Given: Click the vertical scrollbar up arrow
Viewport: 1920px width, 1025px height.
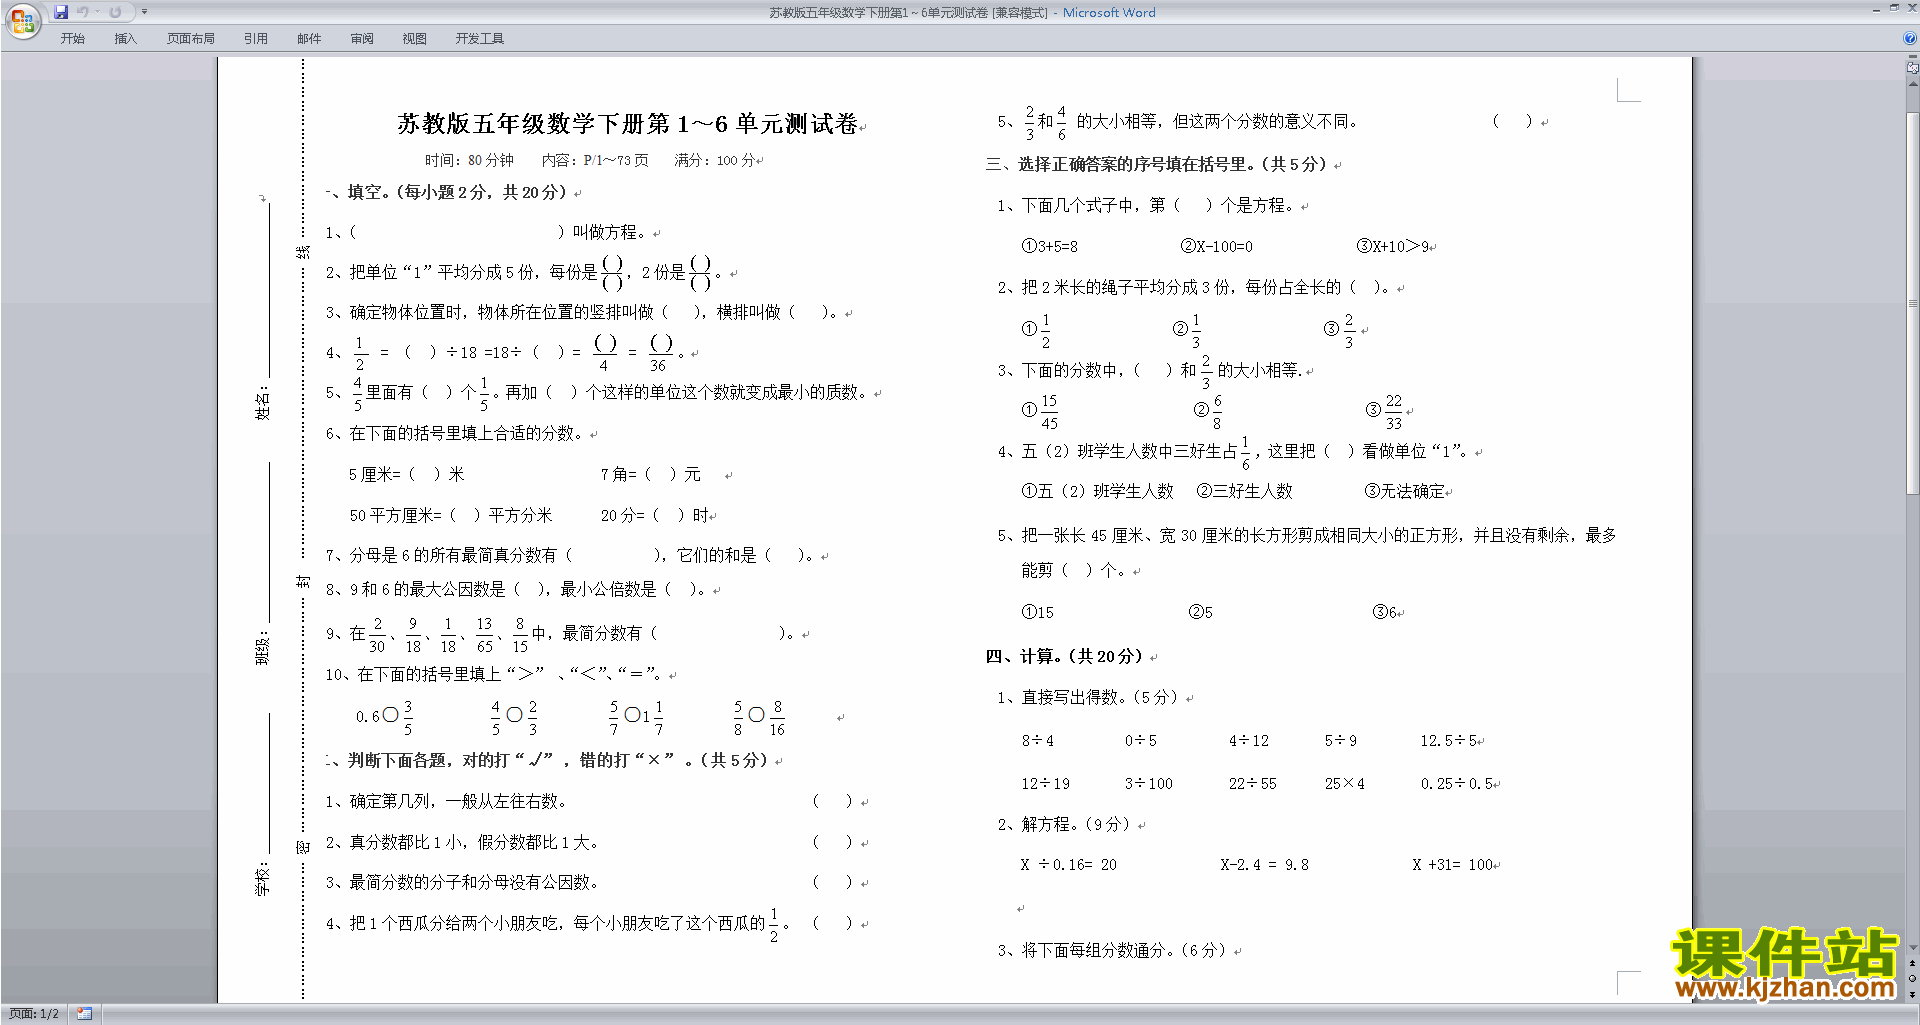Looking at the screenshot, I should tap(1913, 84).
